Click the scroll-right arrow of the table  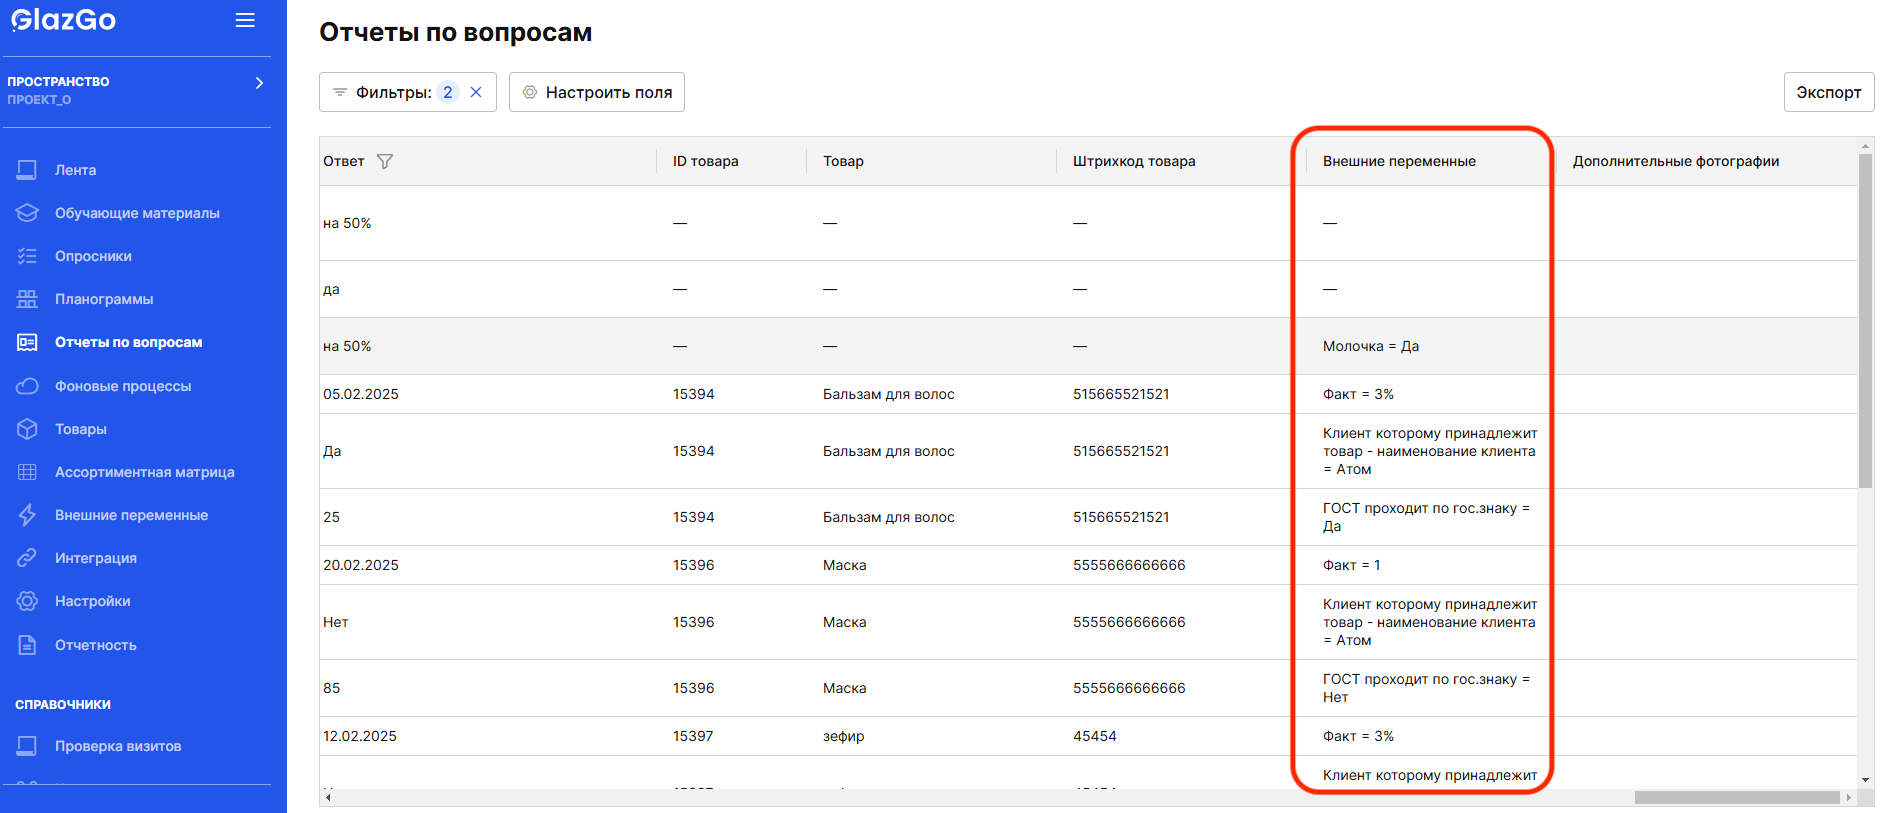(x=1849, y=797)
